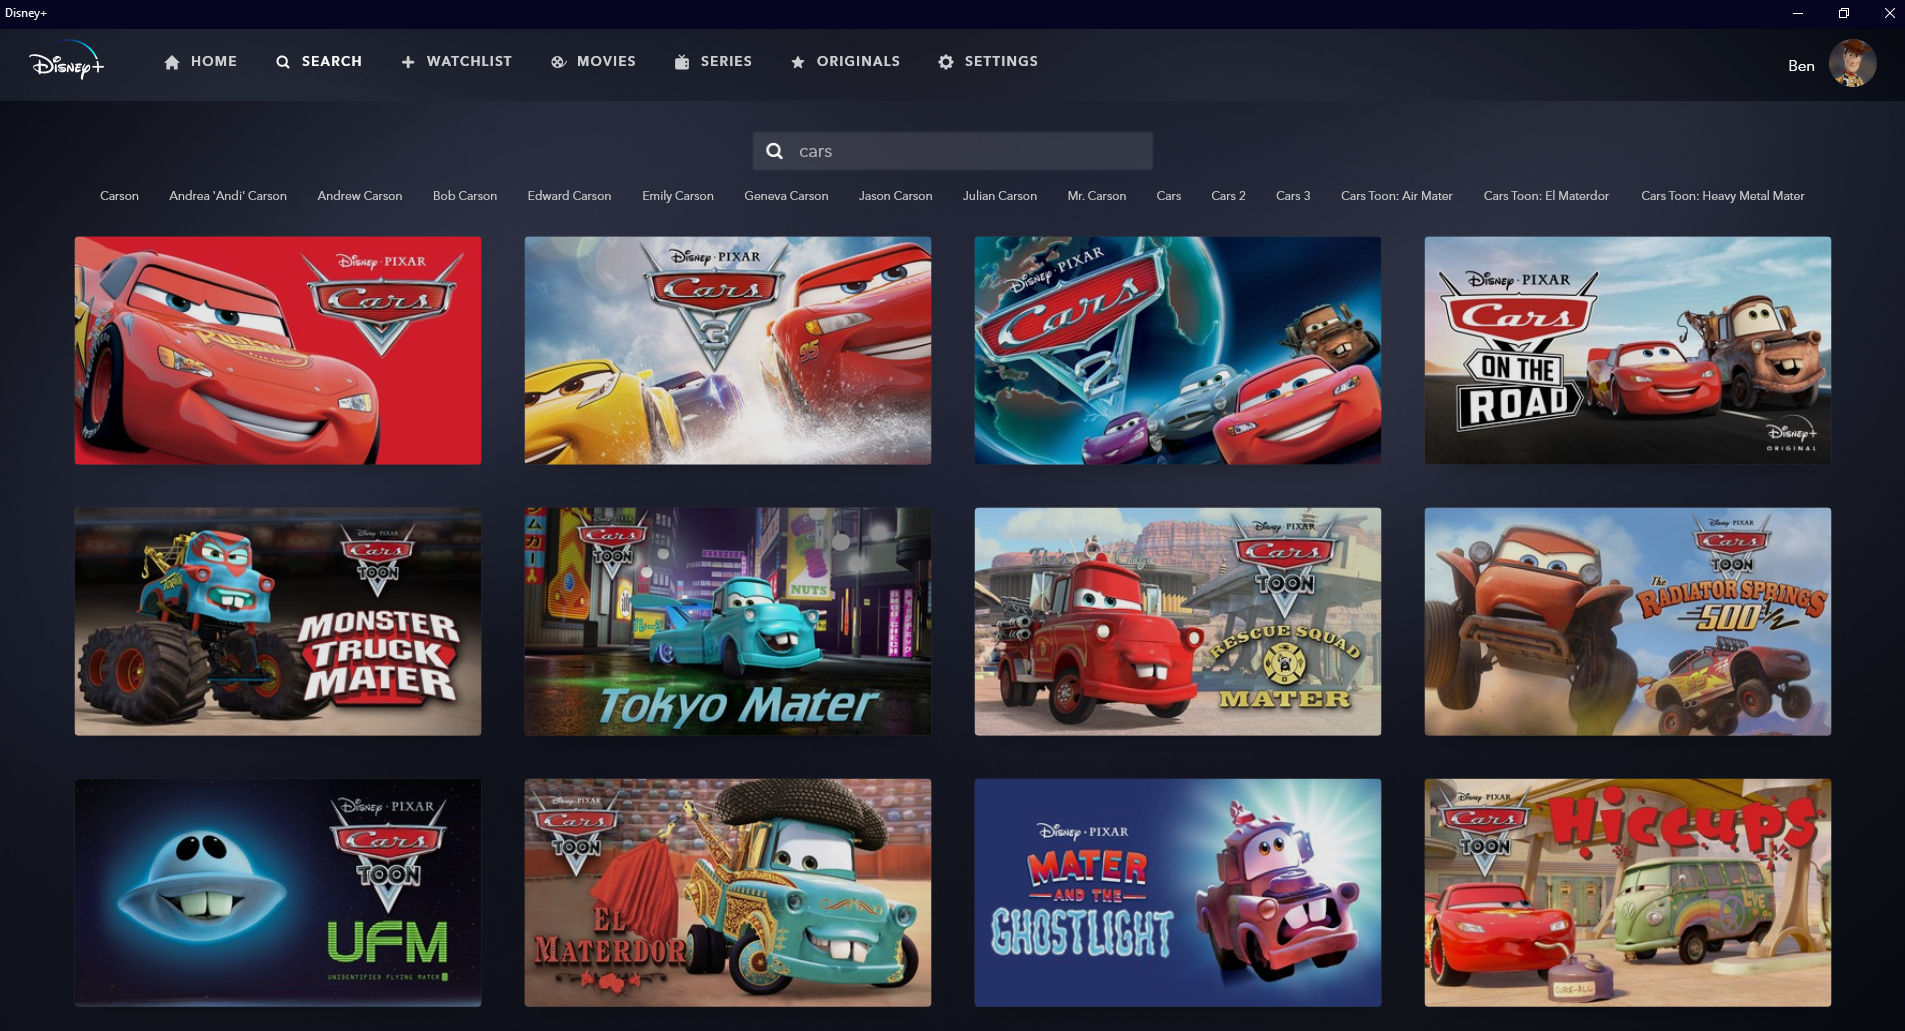Open the Radiator Springs 500½ thumbnail
Viewport: 1905px width, 1031px height.
tap(1628, 622)
